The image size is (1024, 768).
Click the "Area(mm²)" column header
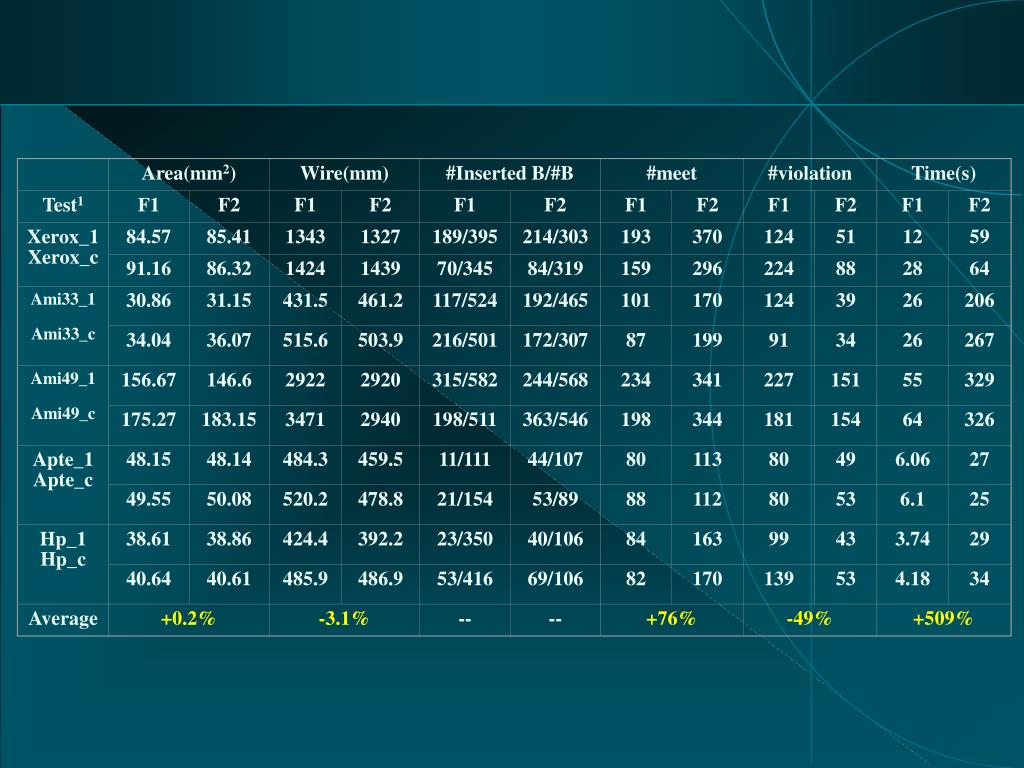(x=189, y=174)
